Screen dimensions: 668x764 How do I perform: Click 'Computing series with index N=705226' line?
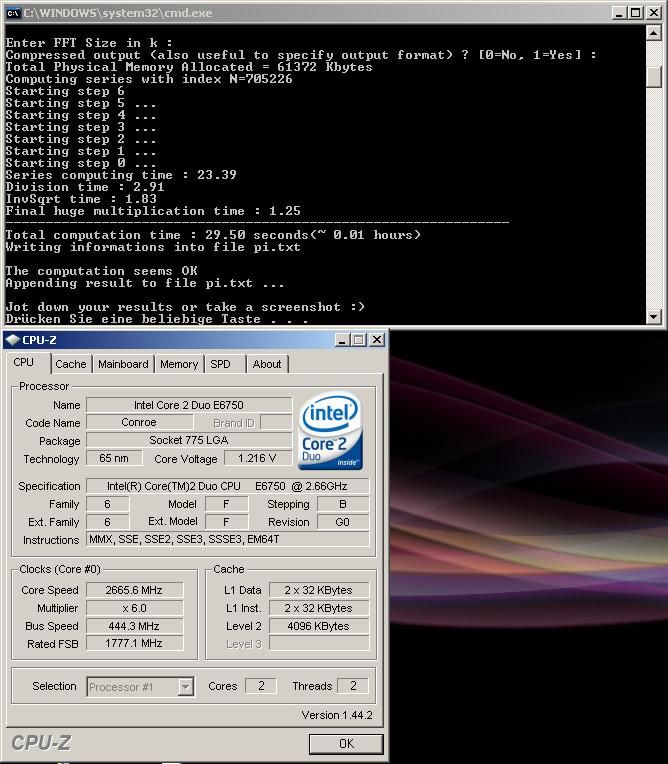(x=149, y=79)
